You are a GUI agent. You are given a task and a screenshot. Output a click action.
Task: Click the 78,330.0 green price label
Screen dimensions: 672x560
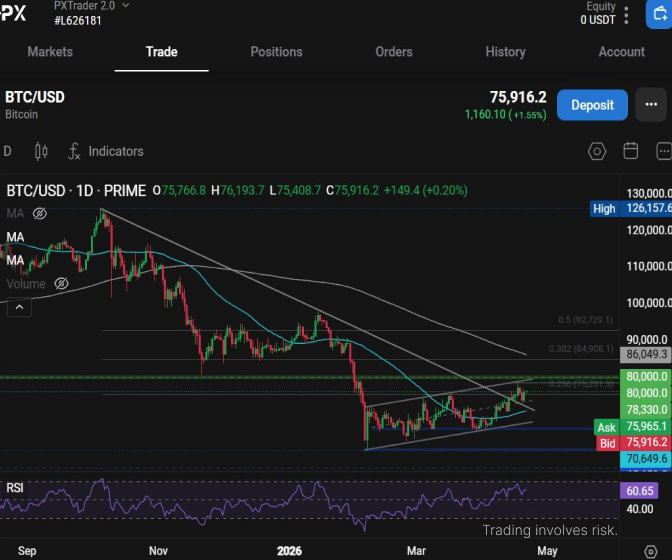646,410
